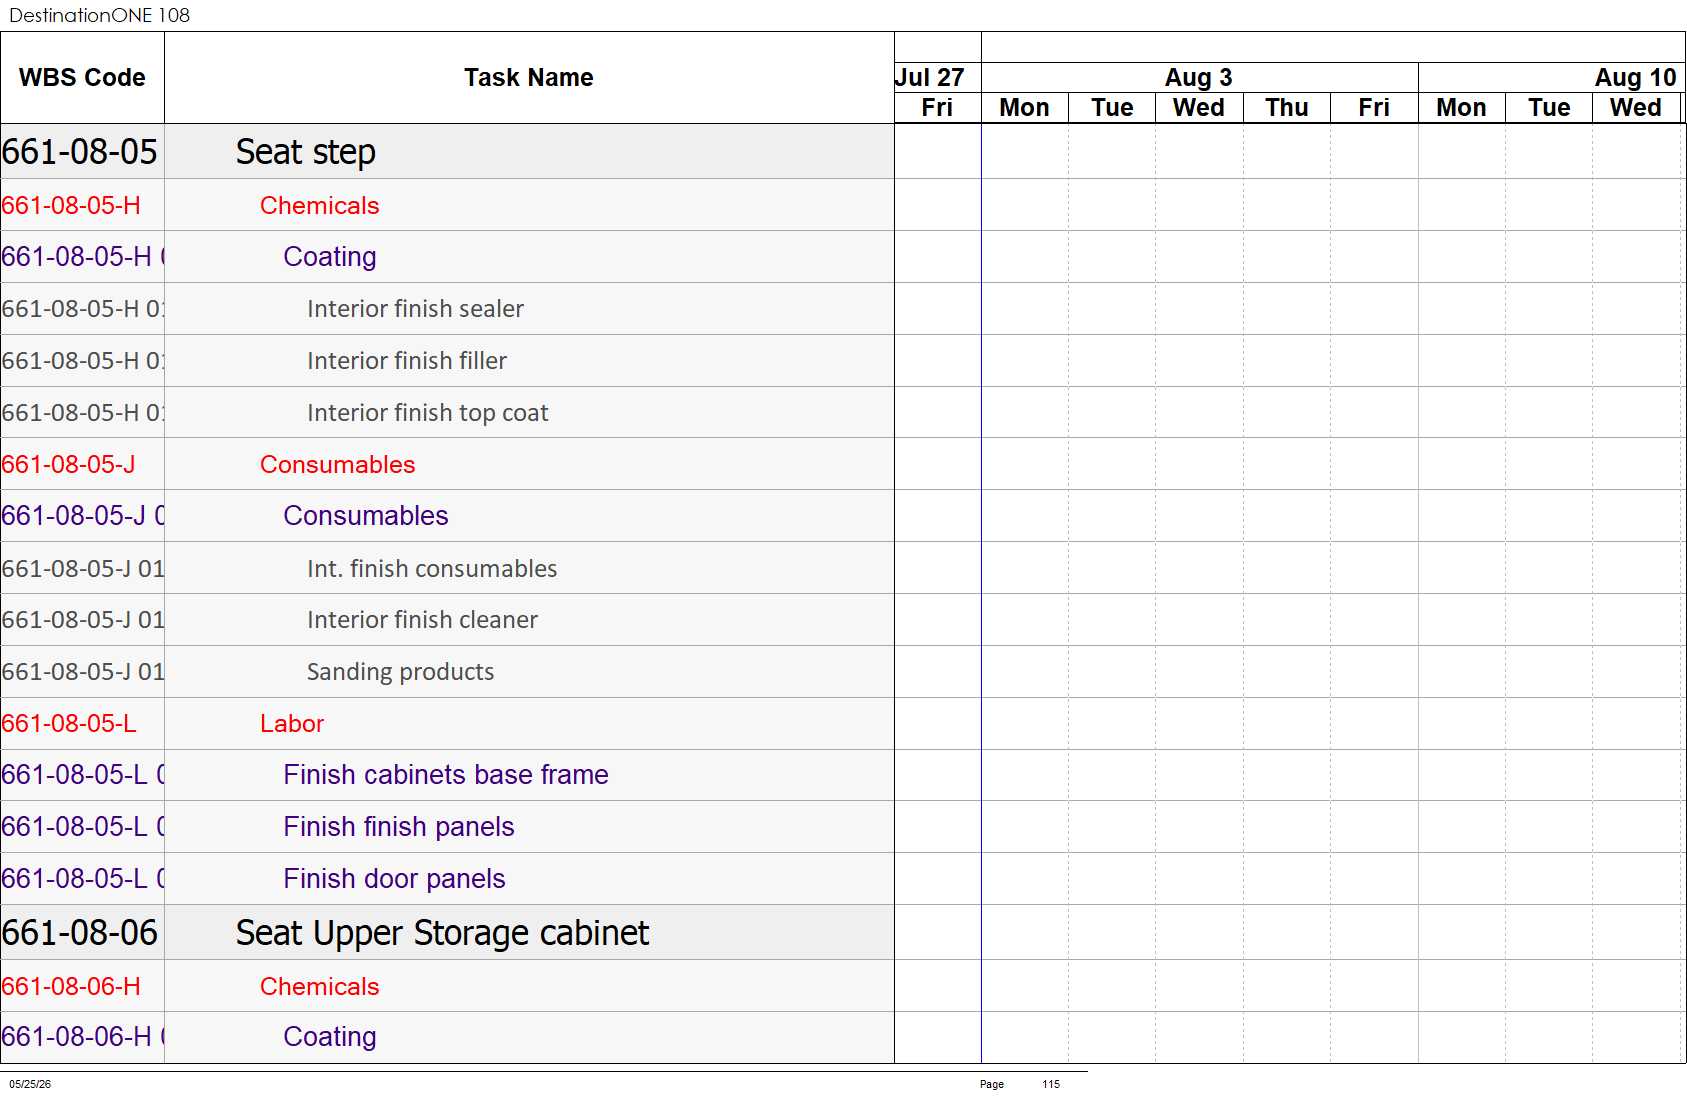Viewport: 1687px width, 1097px height.
Task: Click the Tue day under Aug 10
Action: (x=1549, y=108)
